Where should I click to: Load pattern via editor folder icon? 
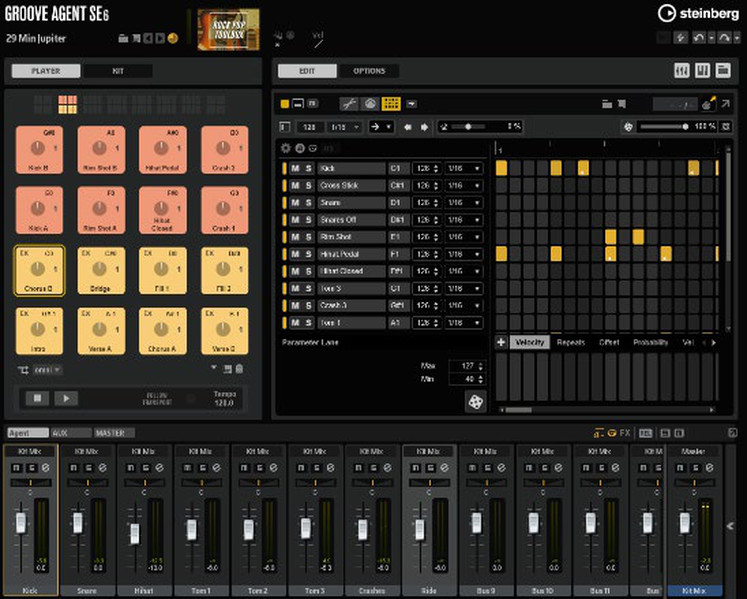(x=607, y=104)
